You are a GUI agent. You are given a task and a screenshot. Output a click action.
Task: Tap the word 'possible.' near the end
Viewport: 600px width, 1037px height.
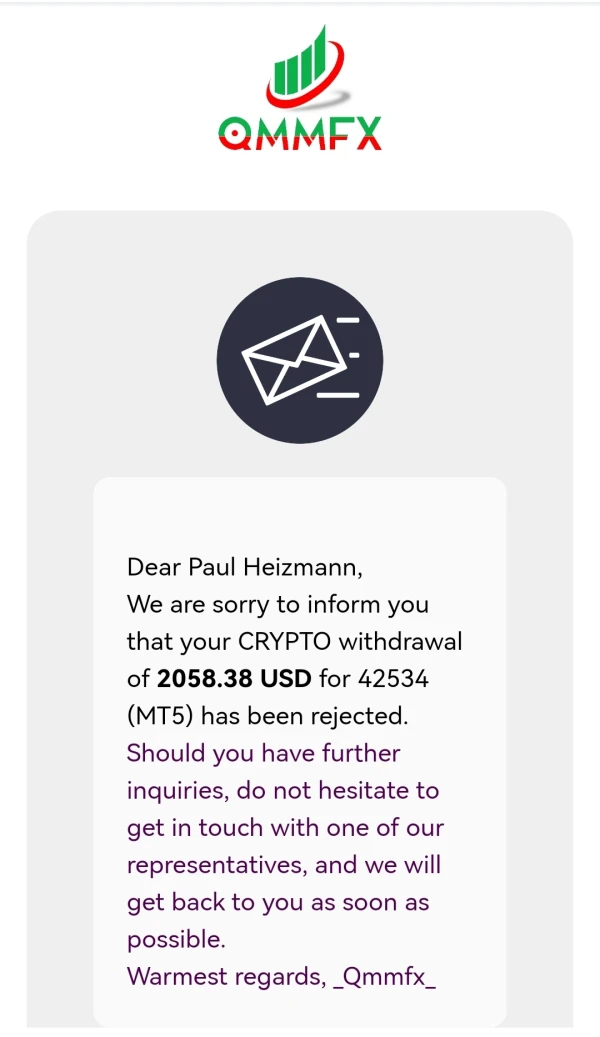pos(176,939)
